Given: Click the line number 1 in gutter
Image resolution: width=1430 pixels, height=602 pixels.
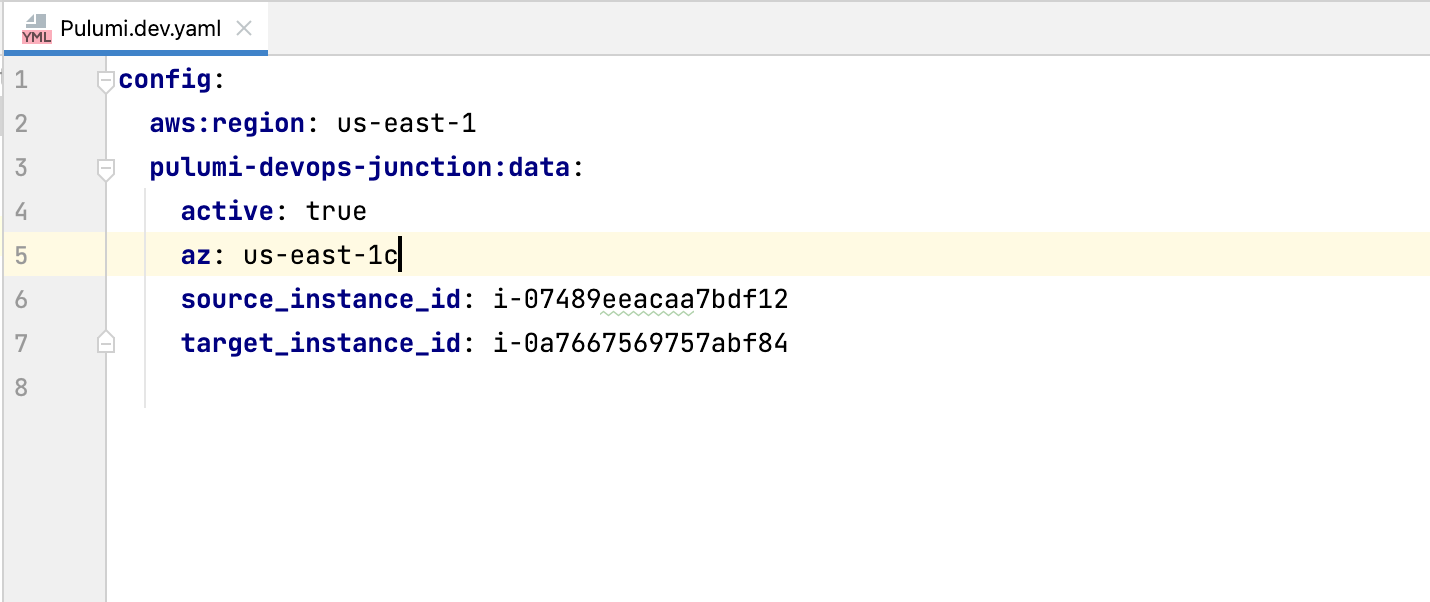Looking at the screenshot, I should [x=22, y=80].
